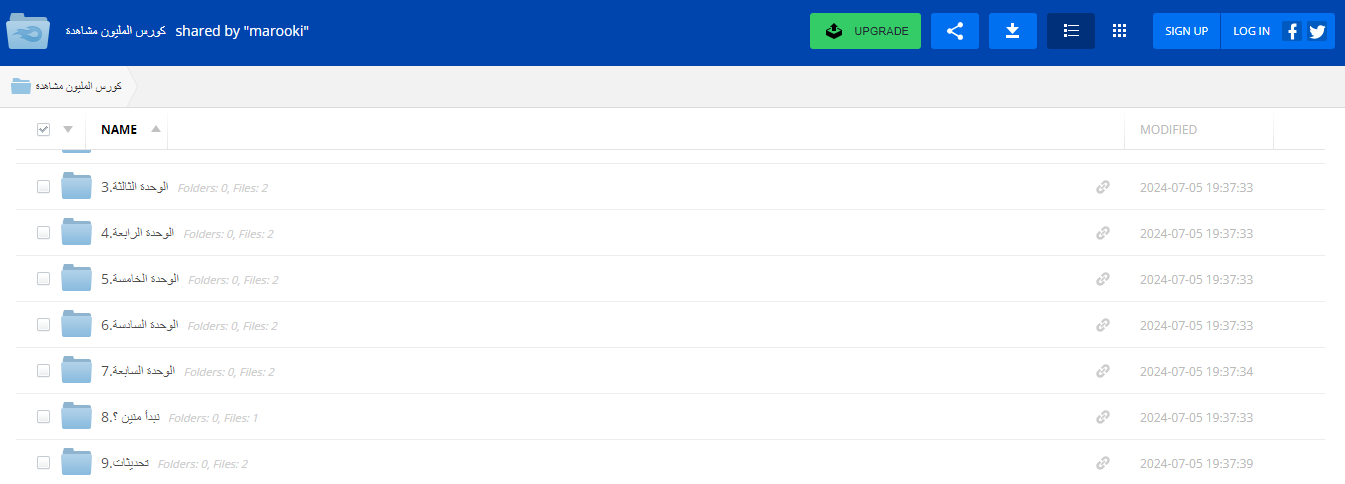Click the LOG IN button
1345x484 pixels.
point(1250,31)
